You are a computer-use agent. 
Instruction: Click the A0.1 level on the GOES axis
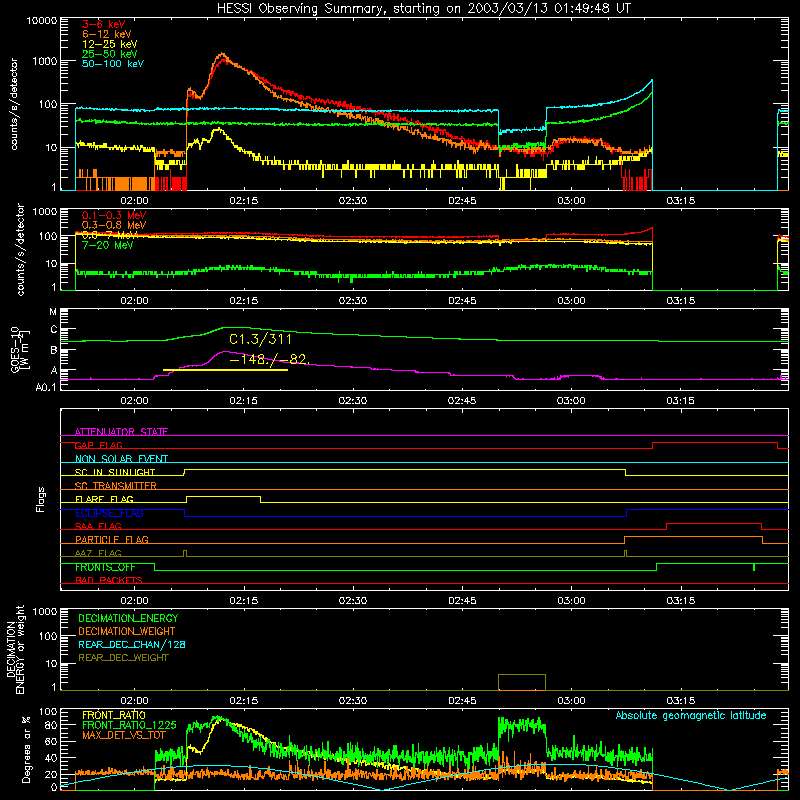(x=46, y=387)
